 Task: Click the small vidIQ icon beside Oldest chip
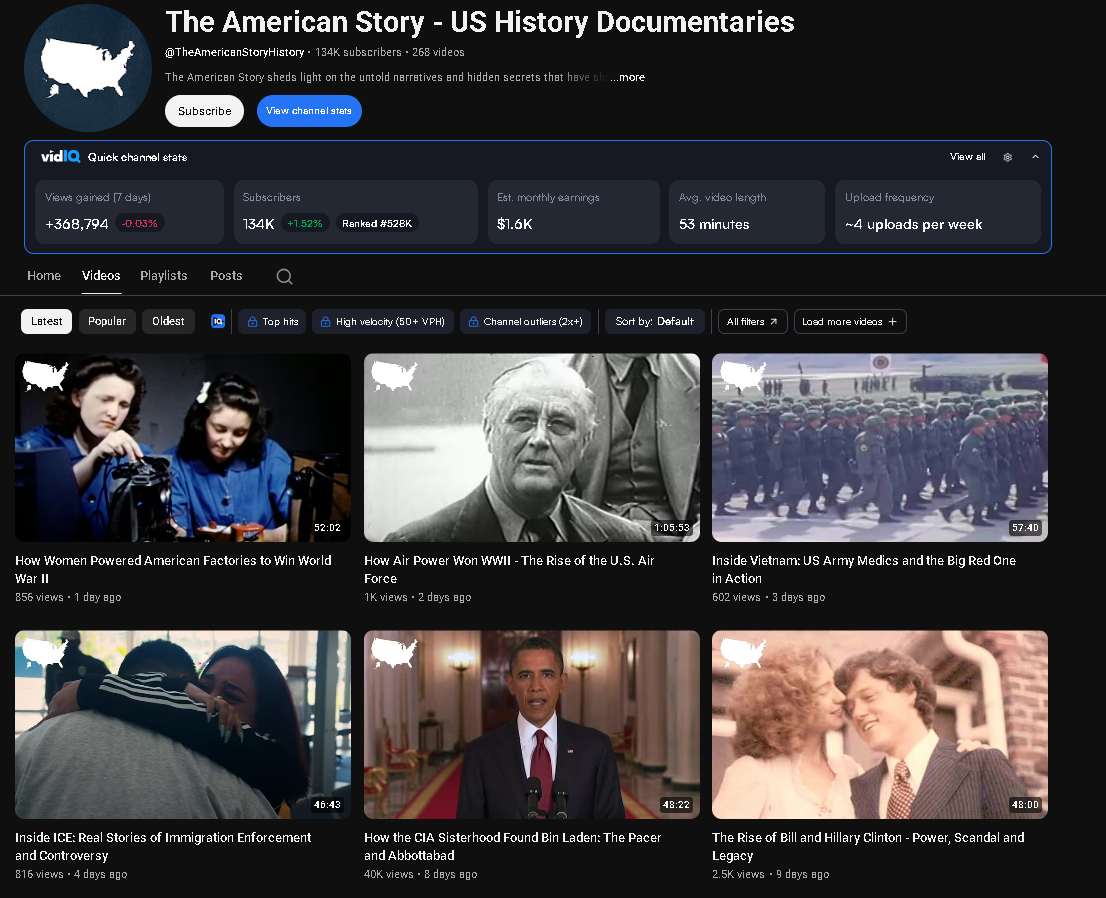[x=218, y=322]
